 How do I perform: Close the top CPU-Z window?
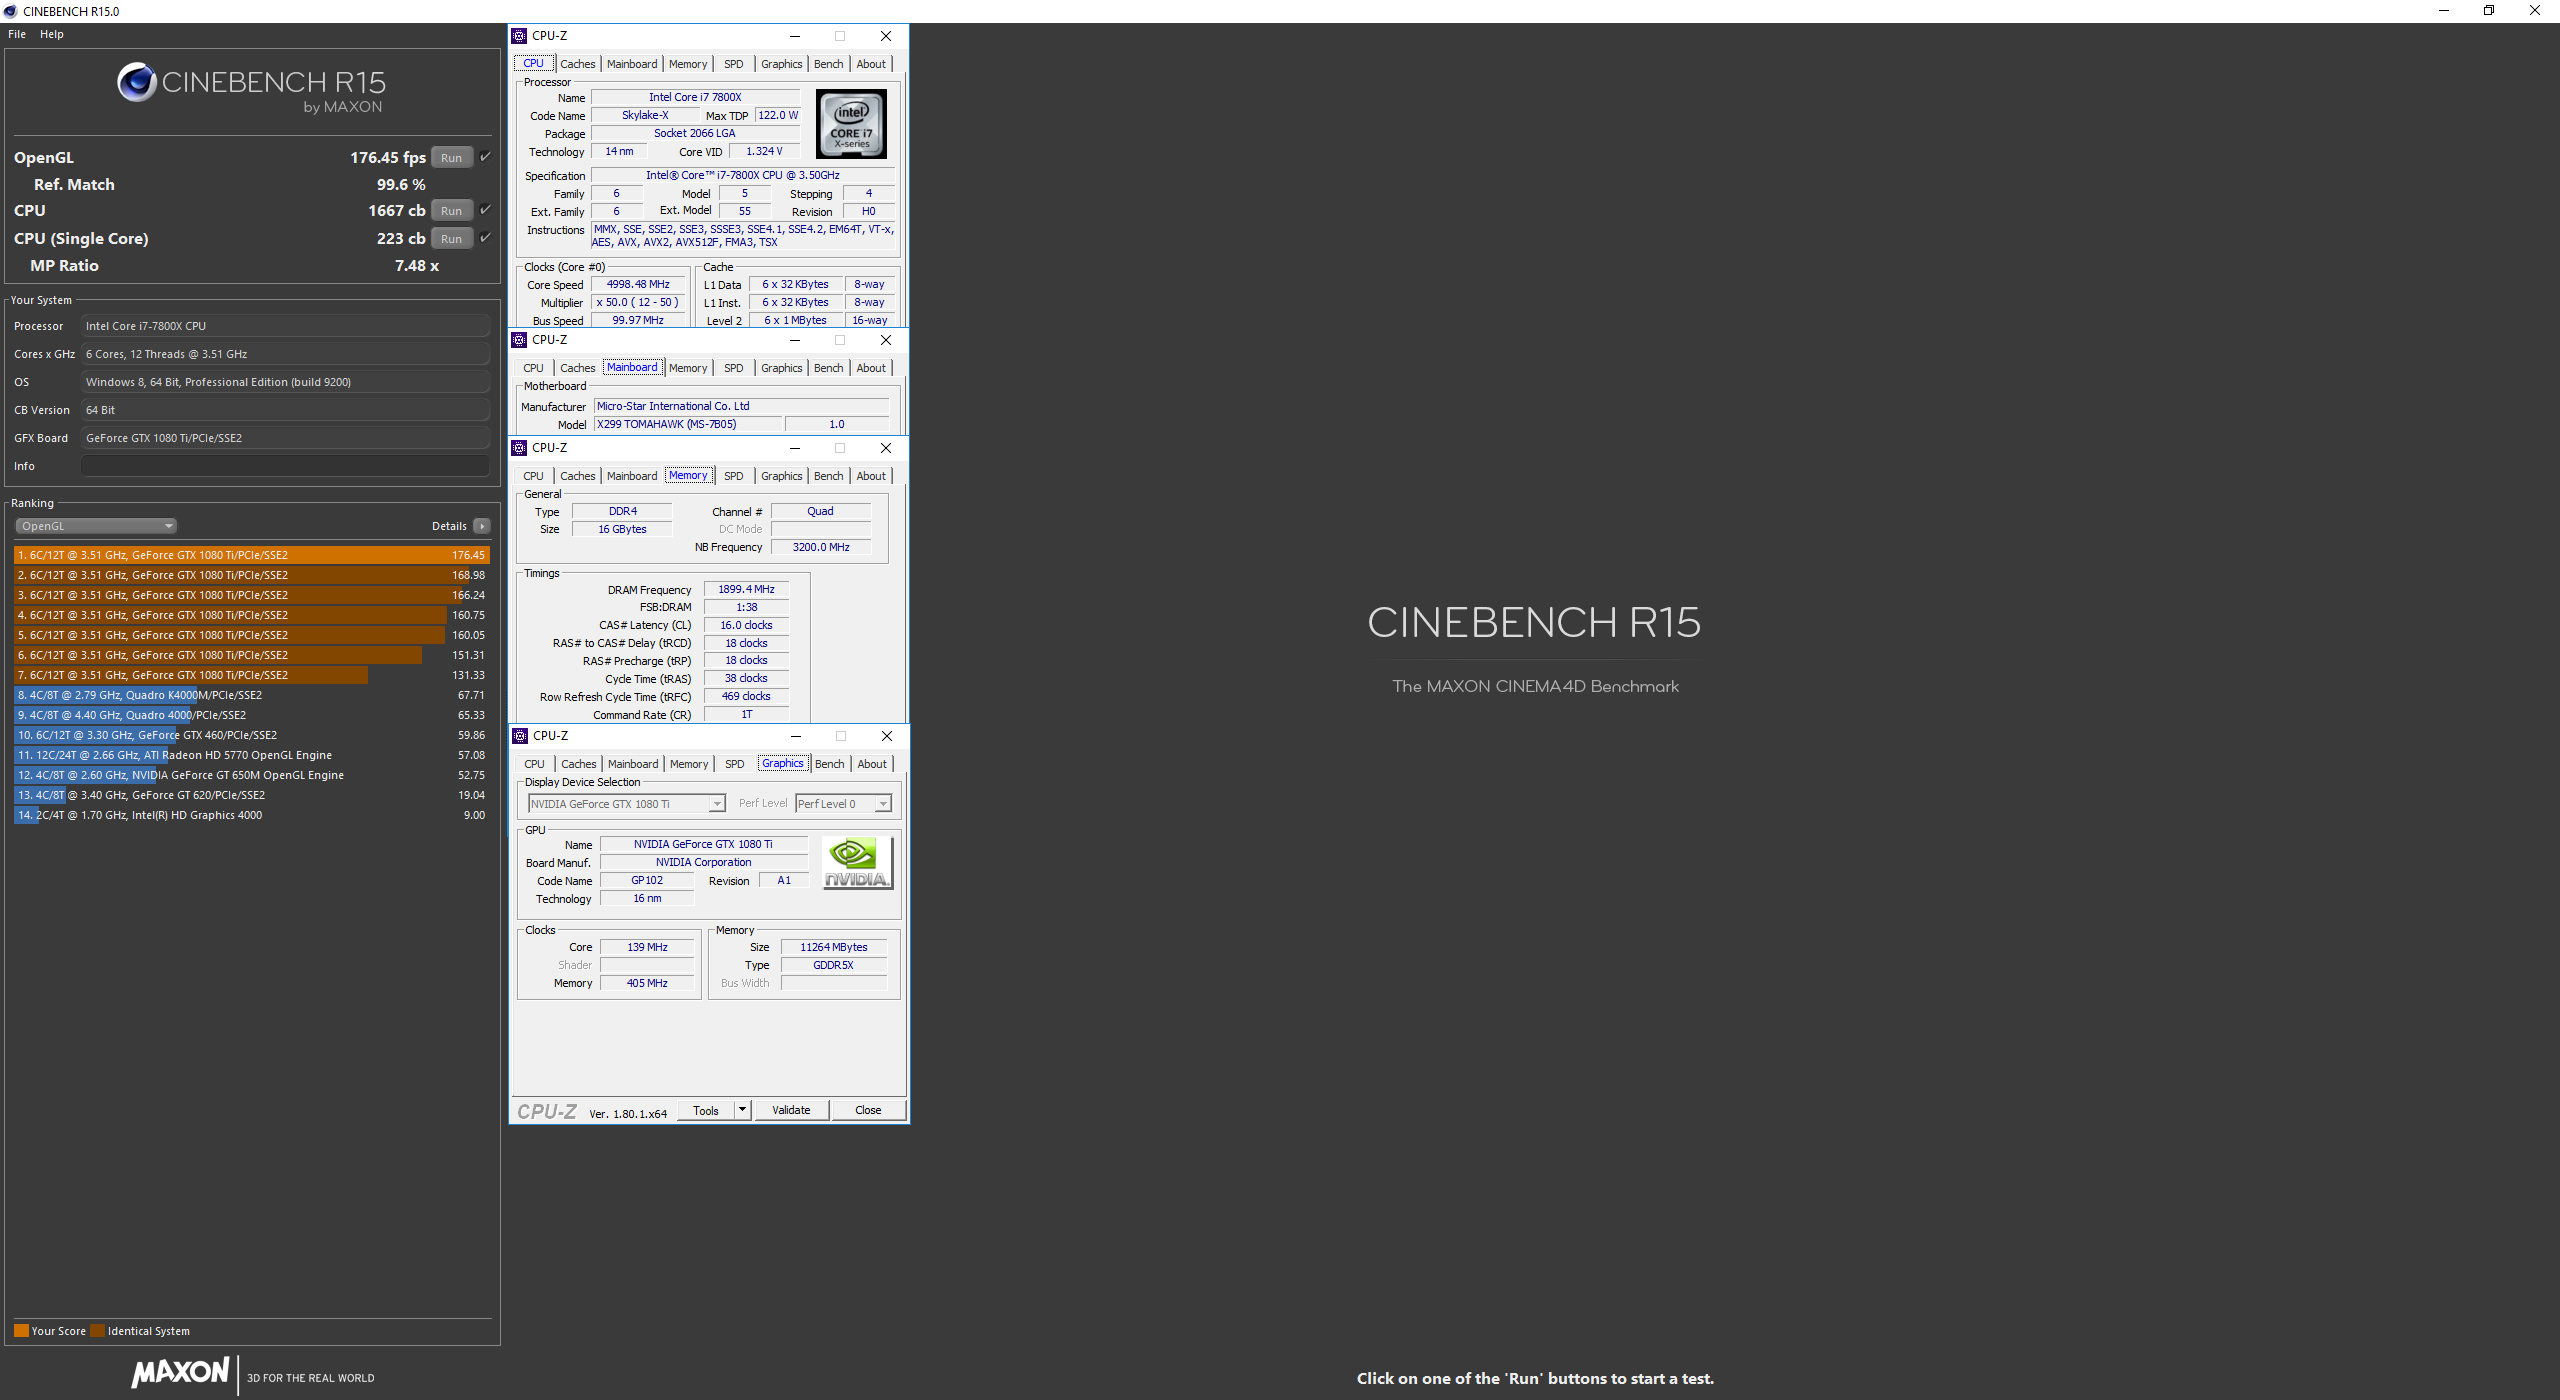886,36
